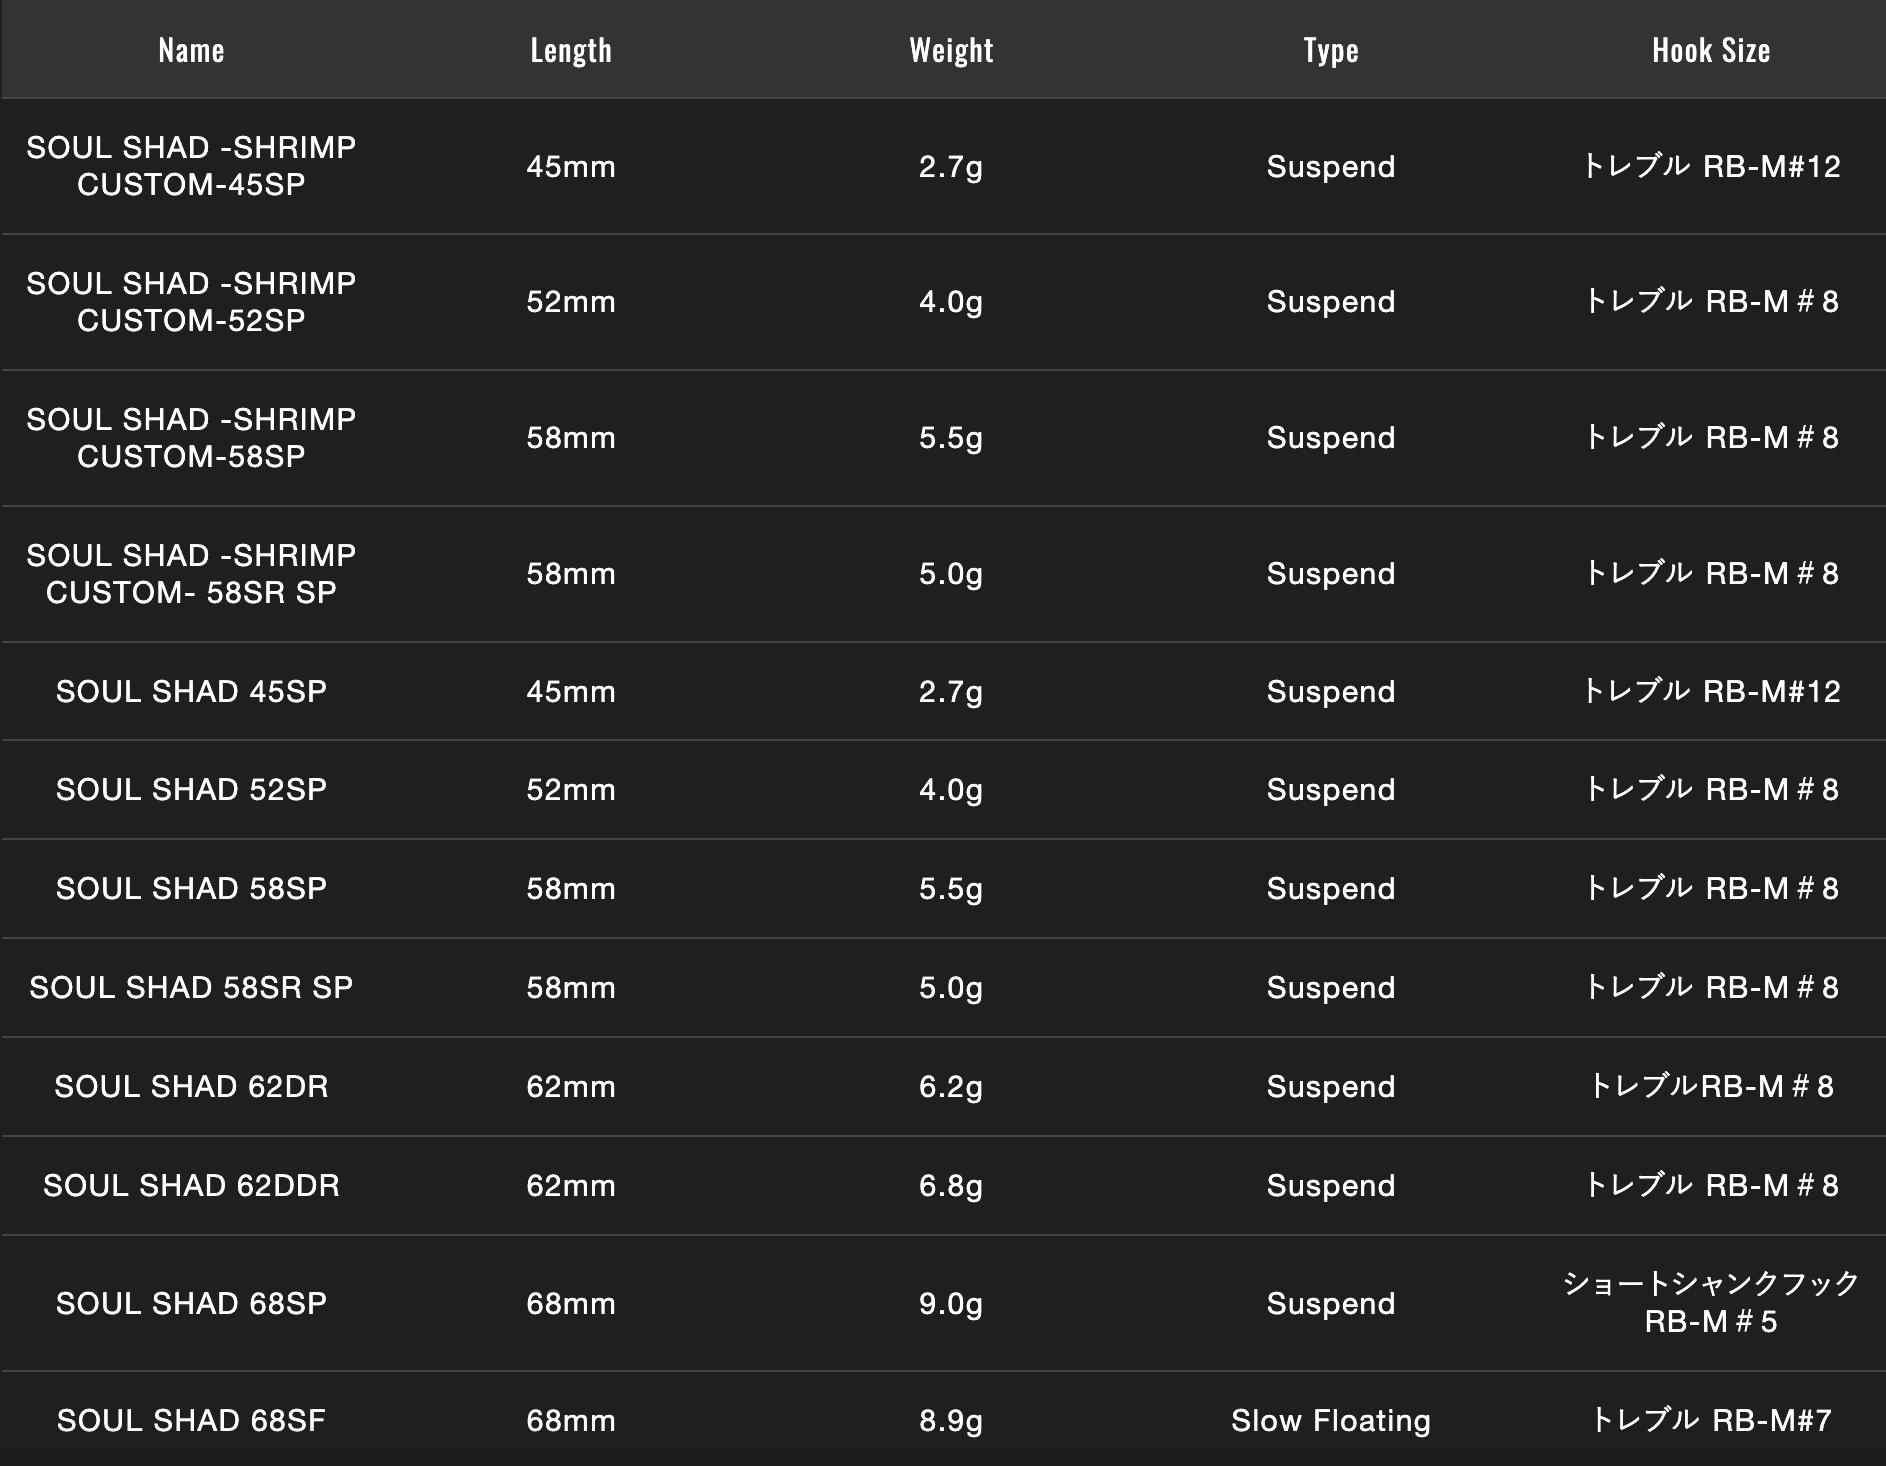1886x1466 pixels.
Task: Click the ショートシャンクフック RB-M＃5 hook cell
Action: pyautogui.click(x=1710, y=1303)
